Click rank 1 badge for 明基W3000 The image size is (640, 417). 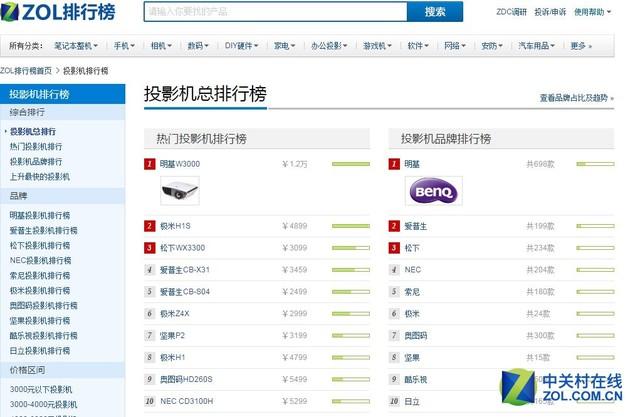coord(149,164)
